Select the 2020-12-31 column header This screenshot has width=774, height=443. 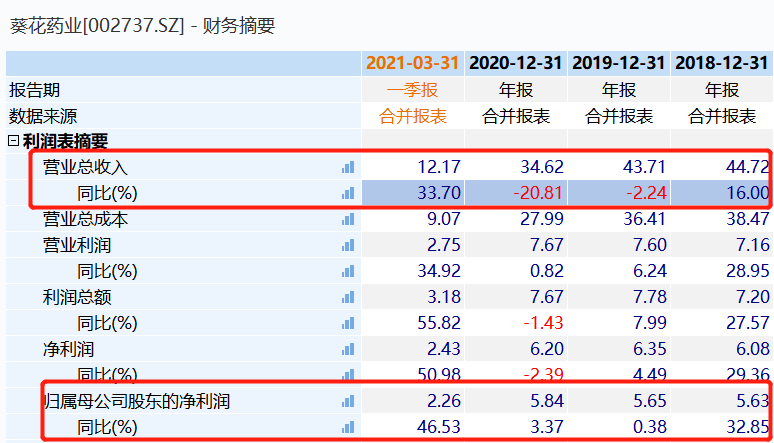pyautogui.click(x=516, y=63)
